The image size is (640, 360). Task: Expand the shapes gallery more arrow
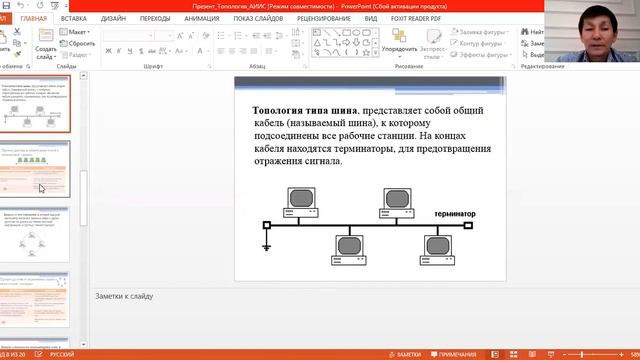pos(376,53)
